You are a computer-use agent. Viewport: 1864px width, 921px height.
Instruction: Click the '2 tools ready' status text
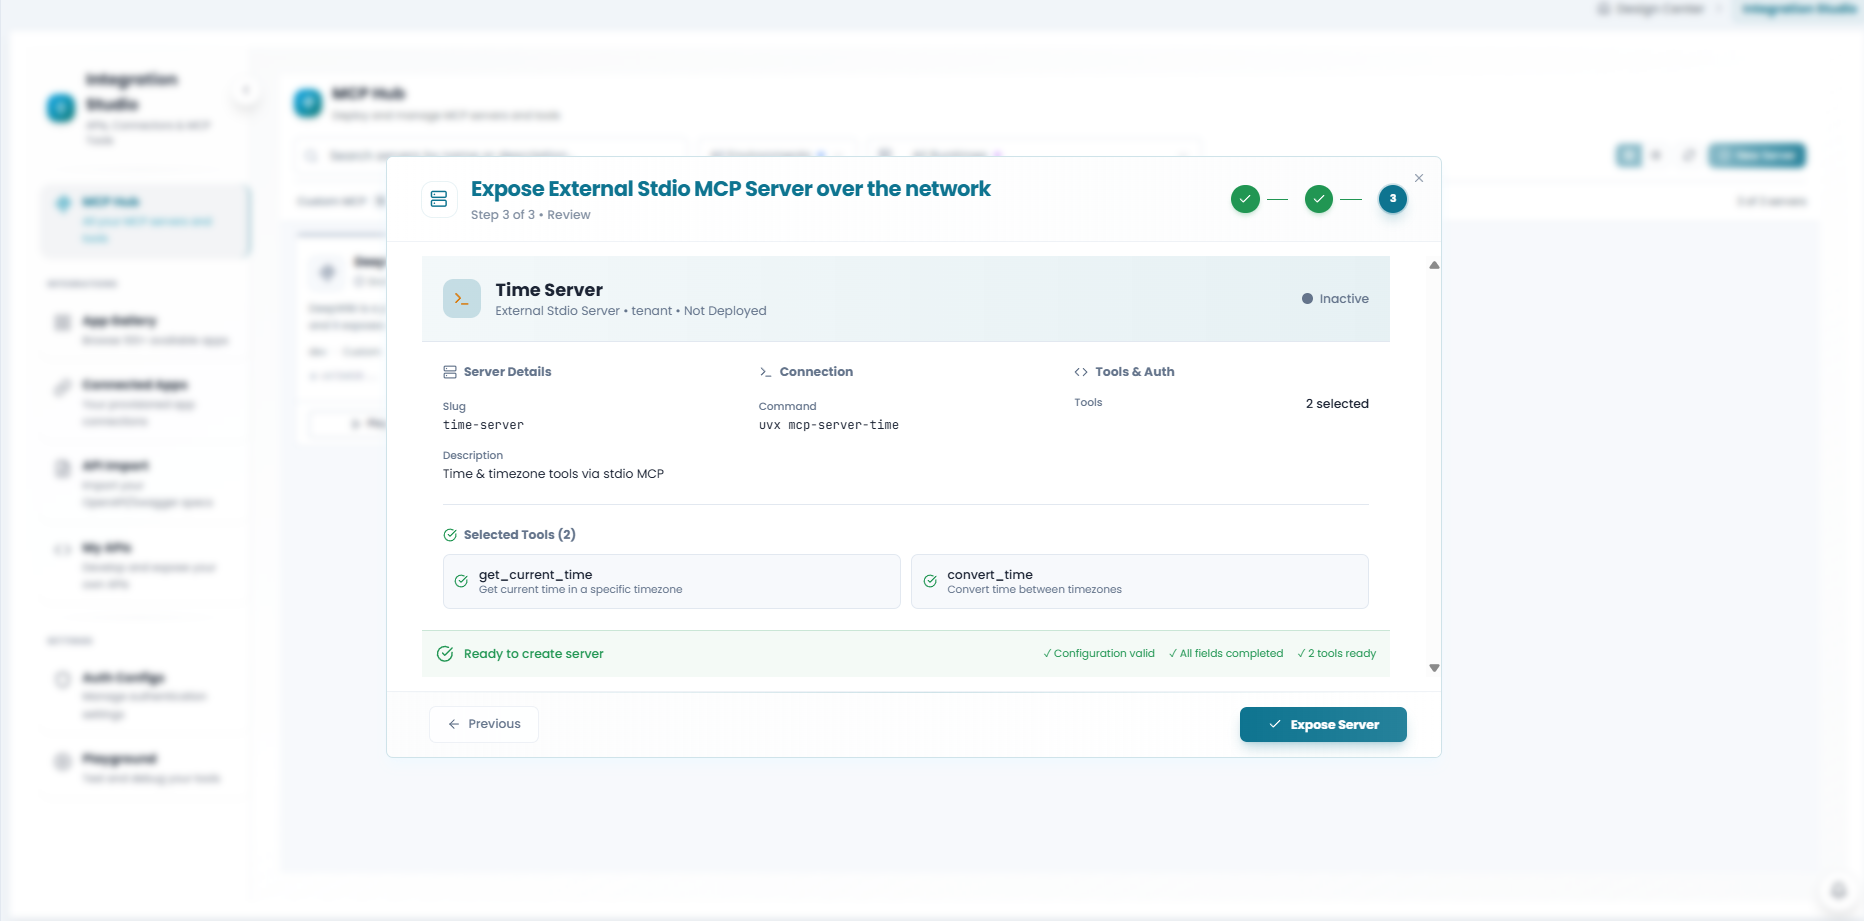point(1337,654)
